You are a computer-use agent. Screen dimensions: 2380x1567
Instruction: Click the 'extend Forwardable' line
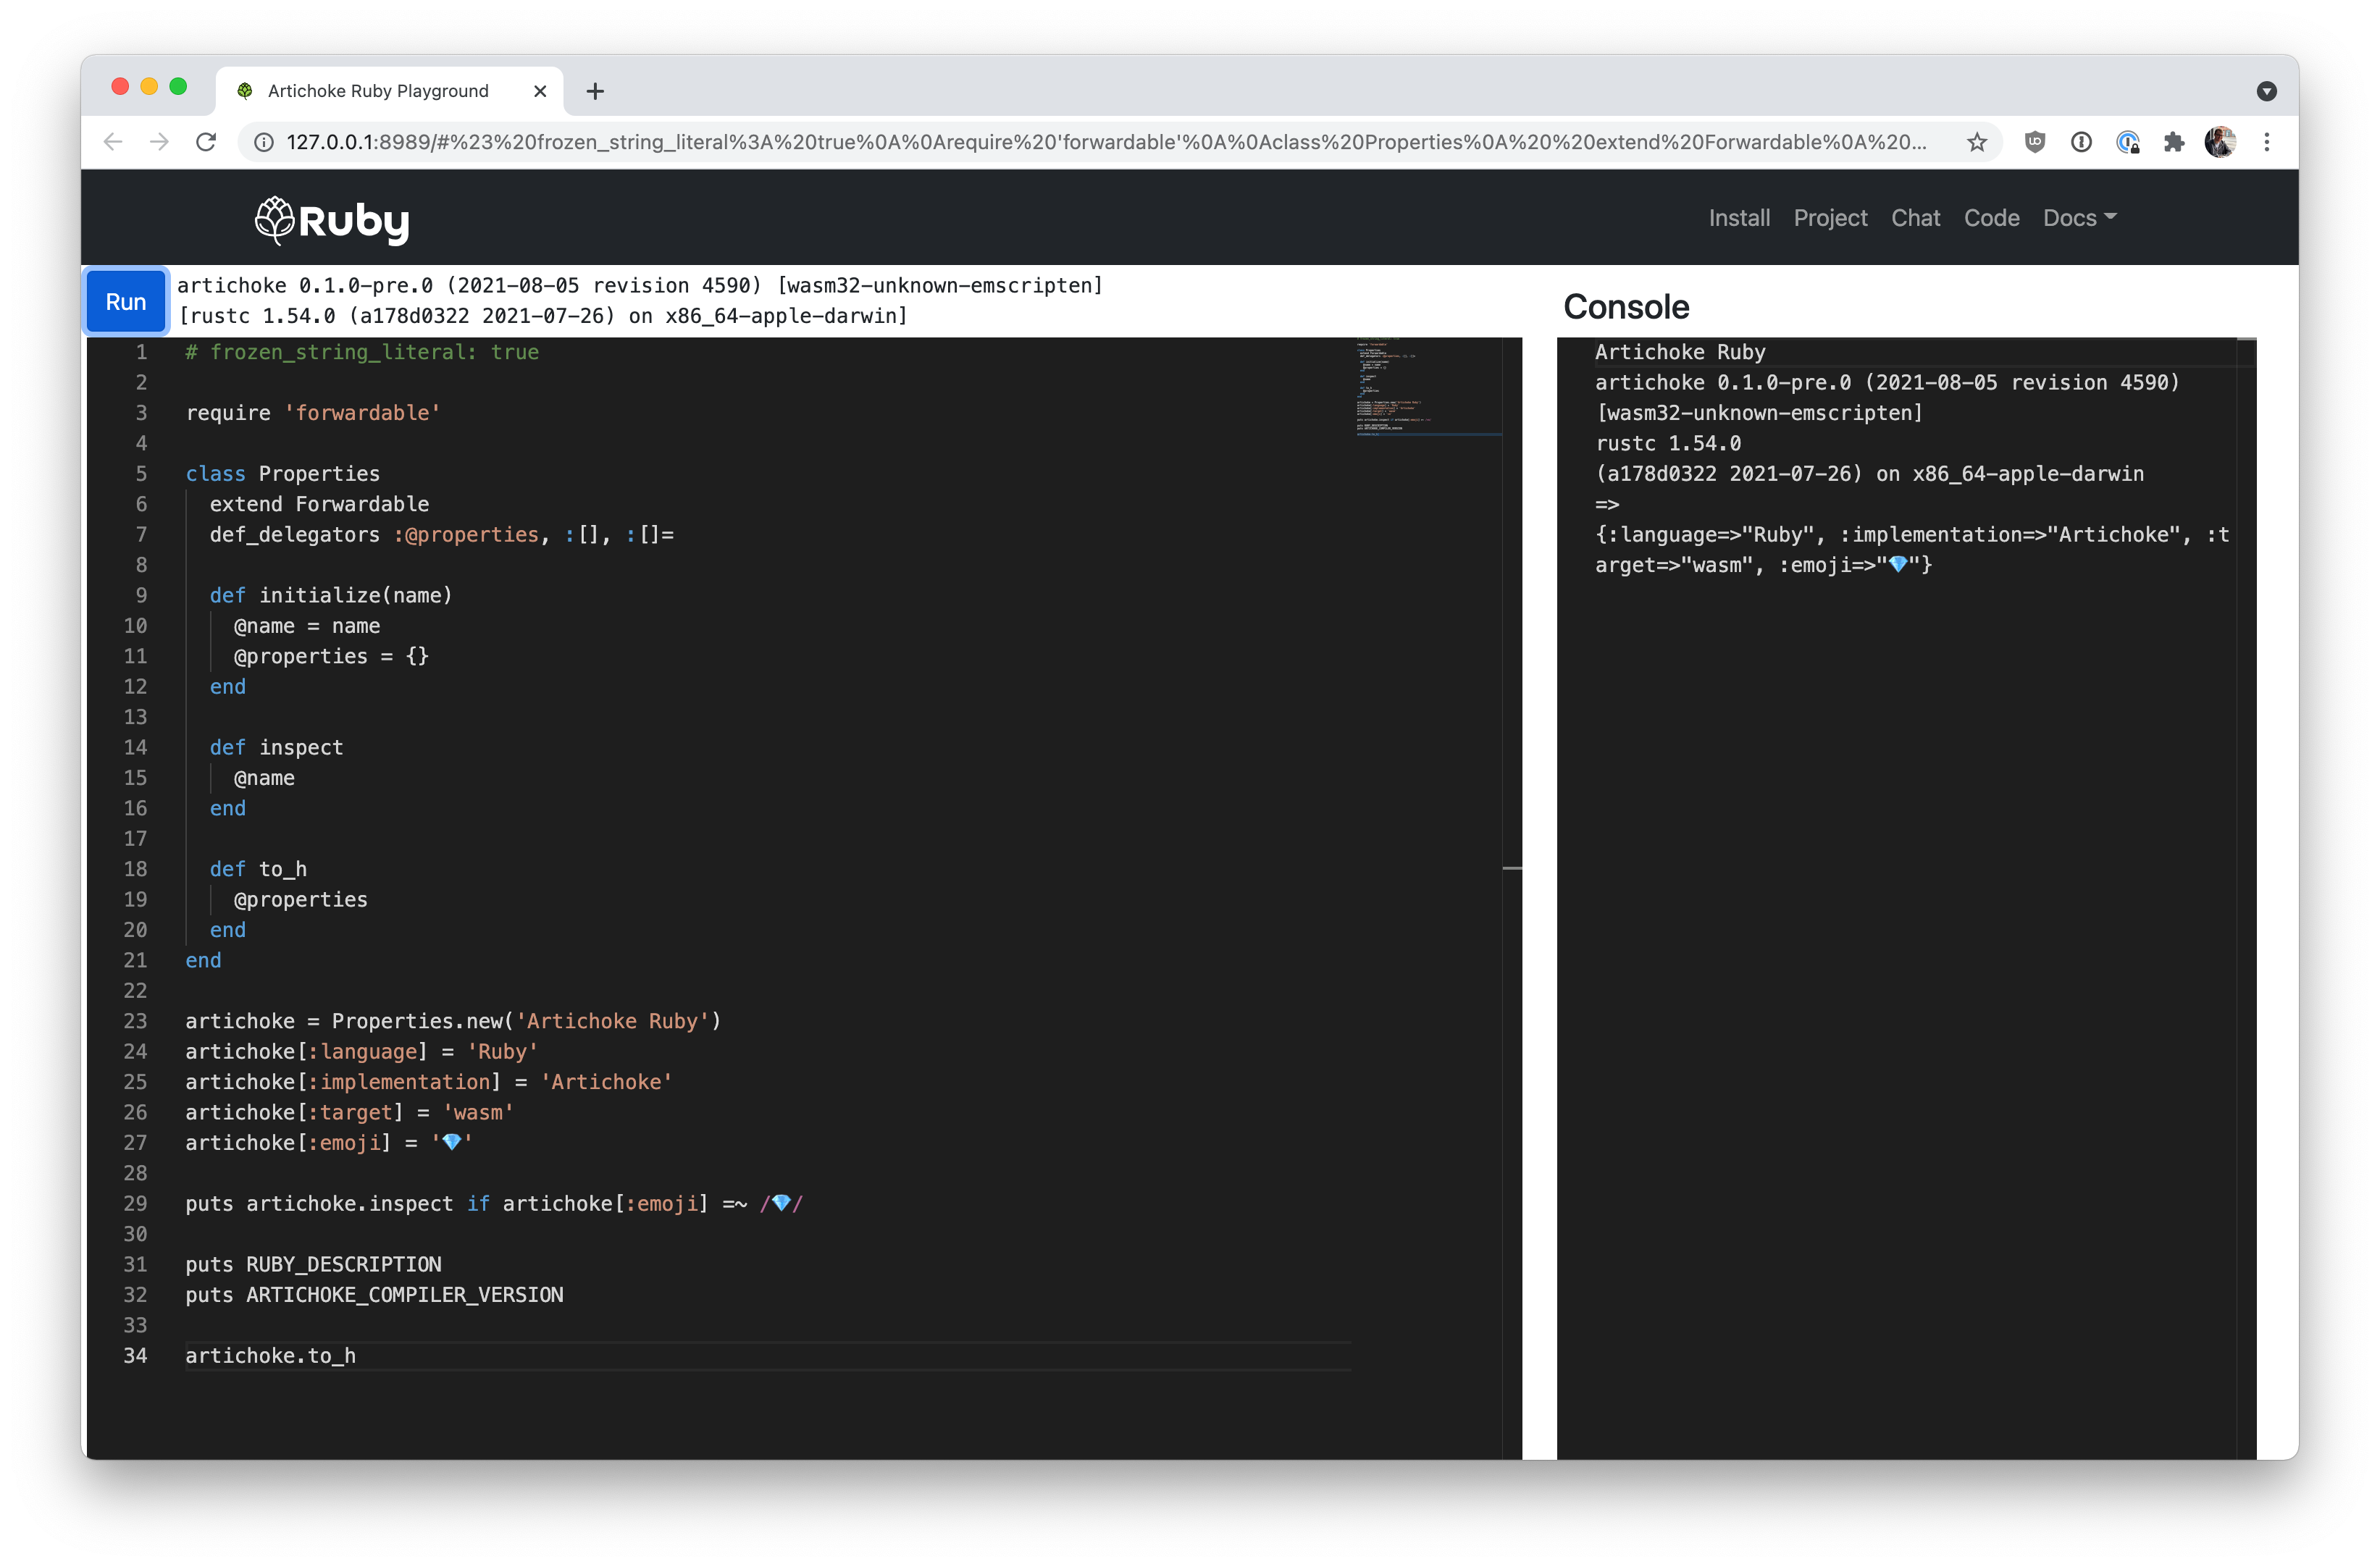pos(319,504)
